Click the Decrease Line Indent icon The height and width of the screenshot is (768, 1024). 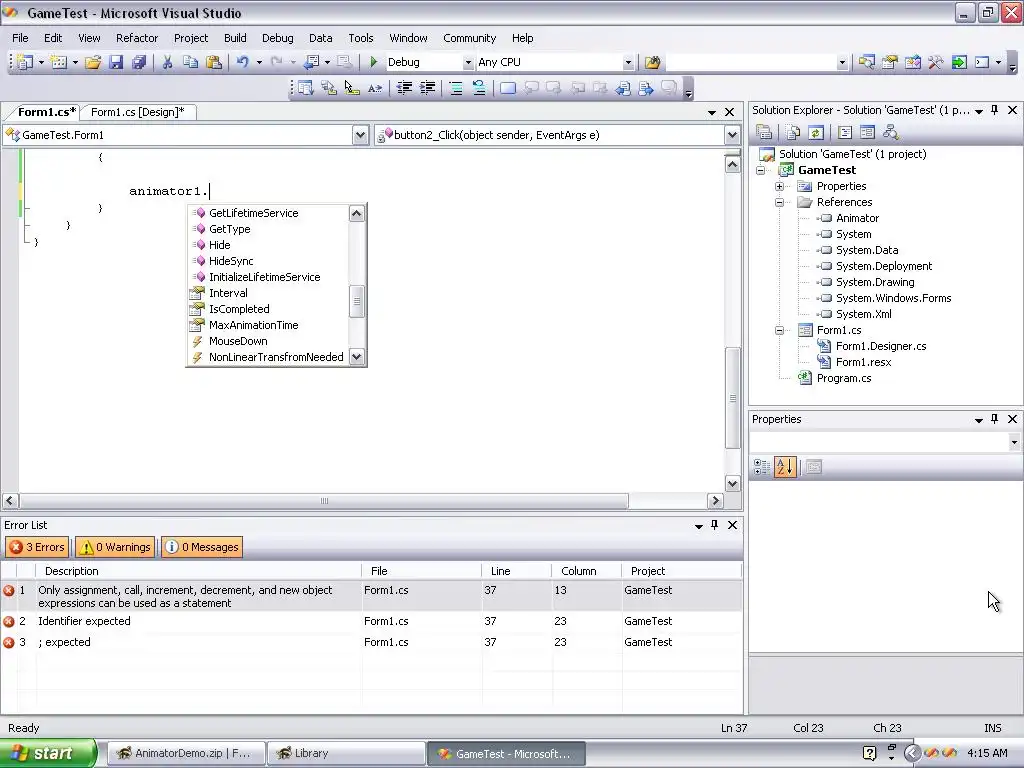click(404, 88)
